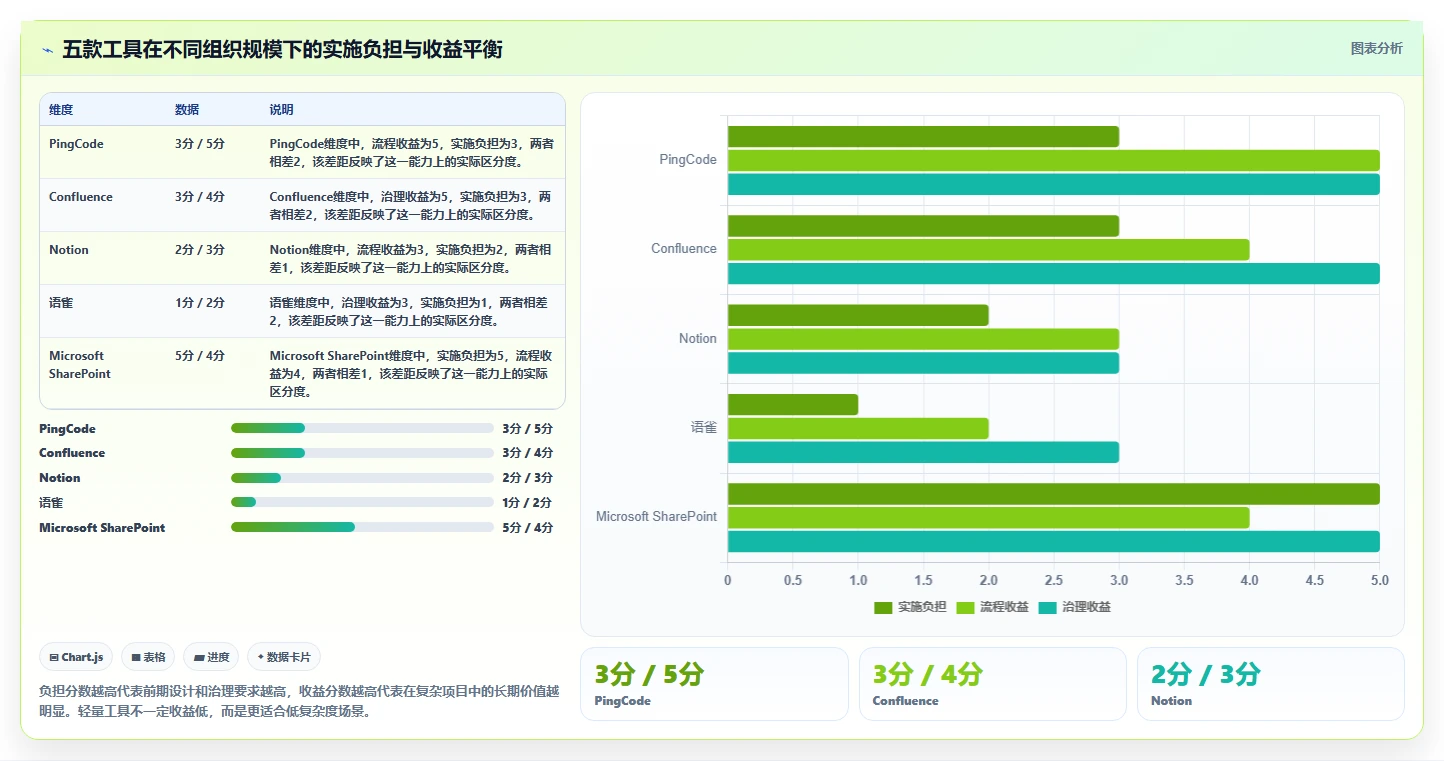Select the 进度 chip
Image resolution: width=1444 pixels, height=761 pixels.
[x=212, y=657]
